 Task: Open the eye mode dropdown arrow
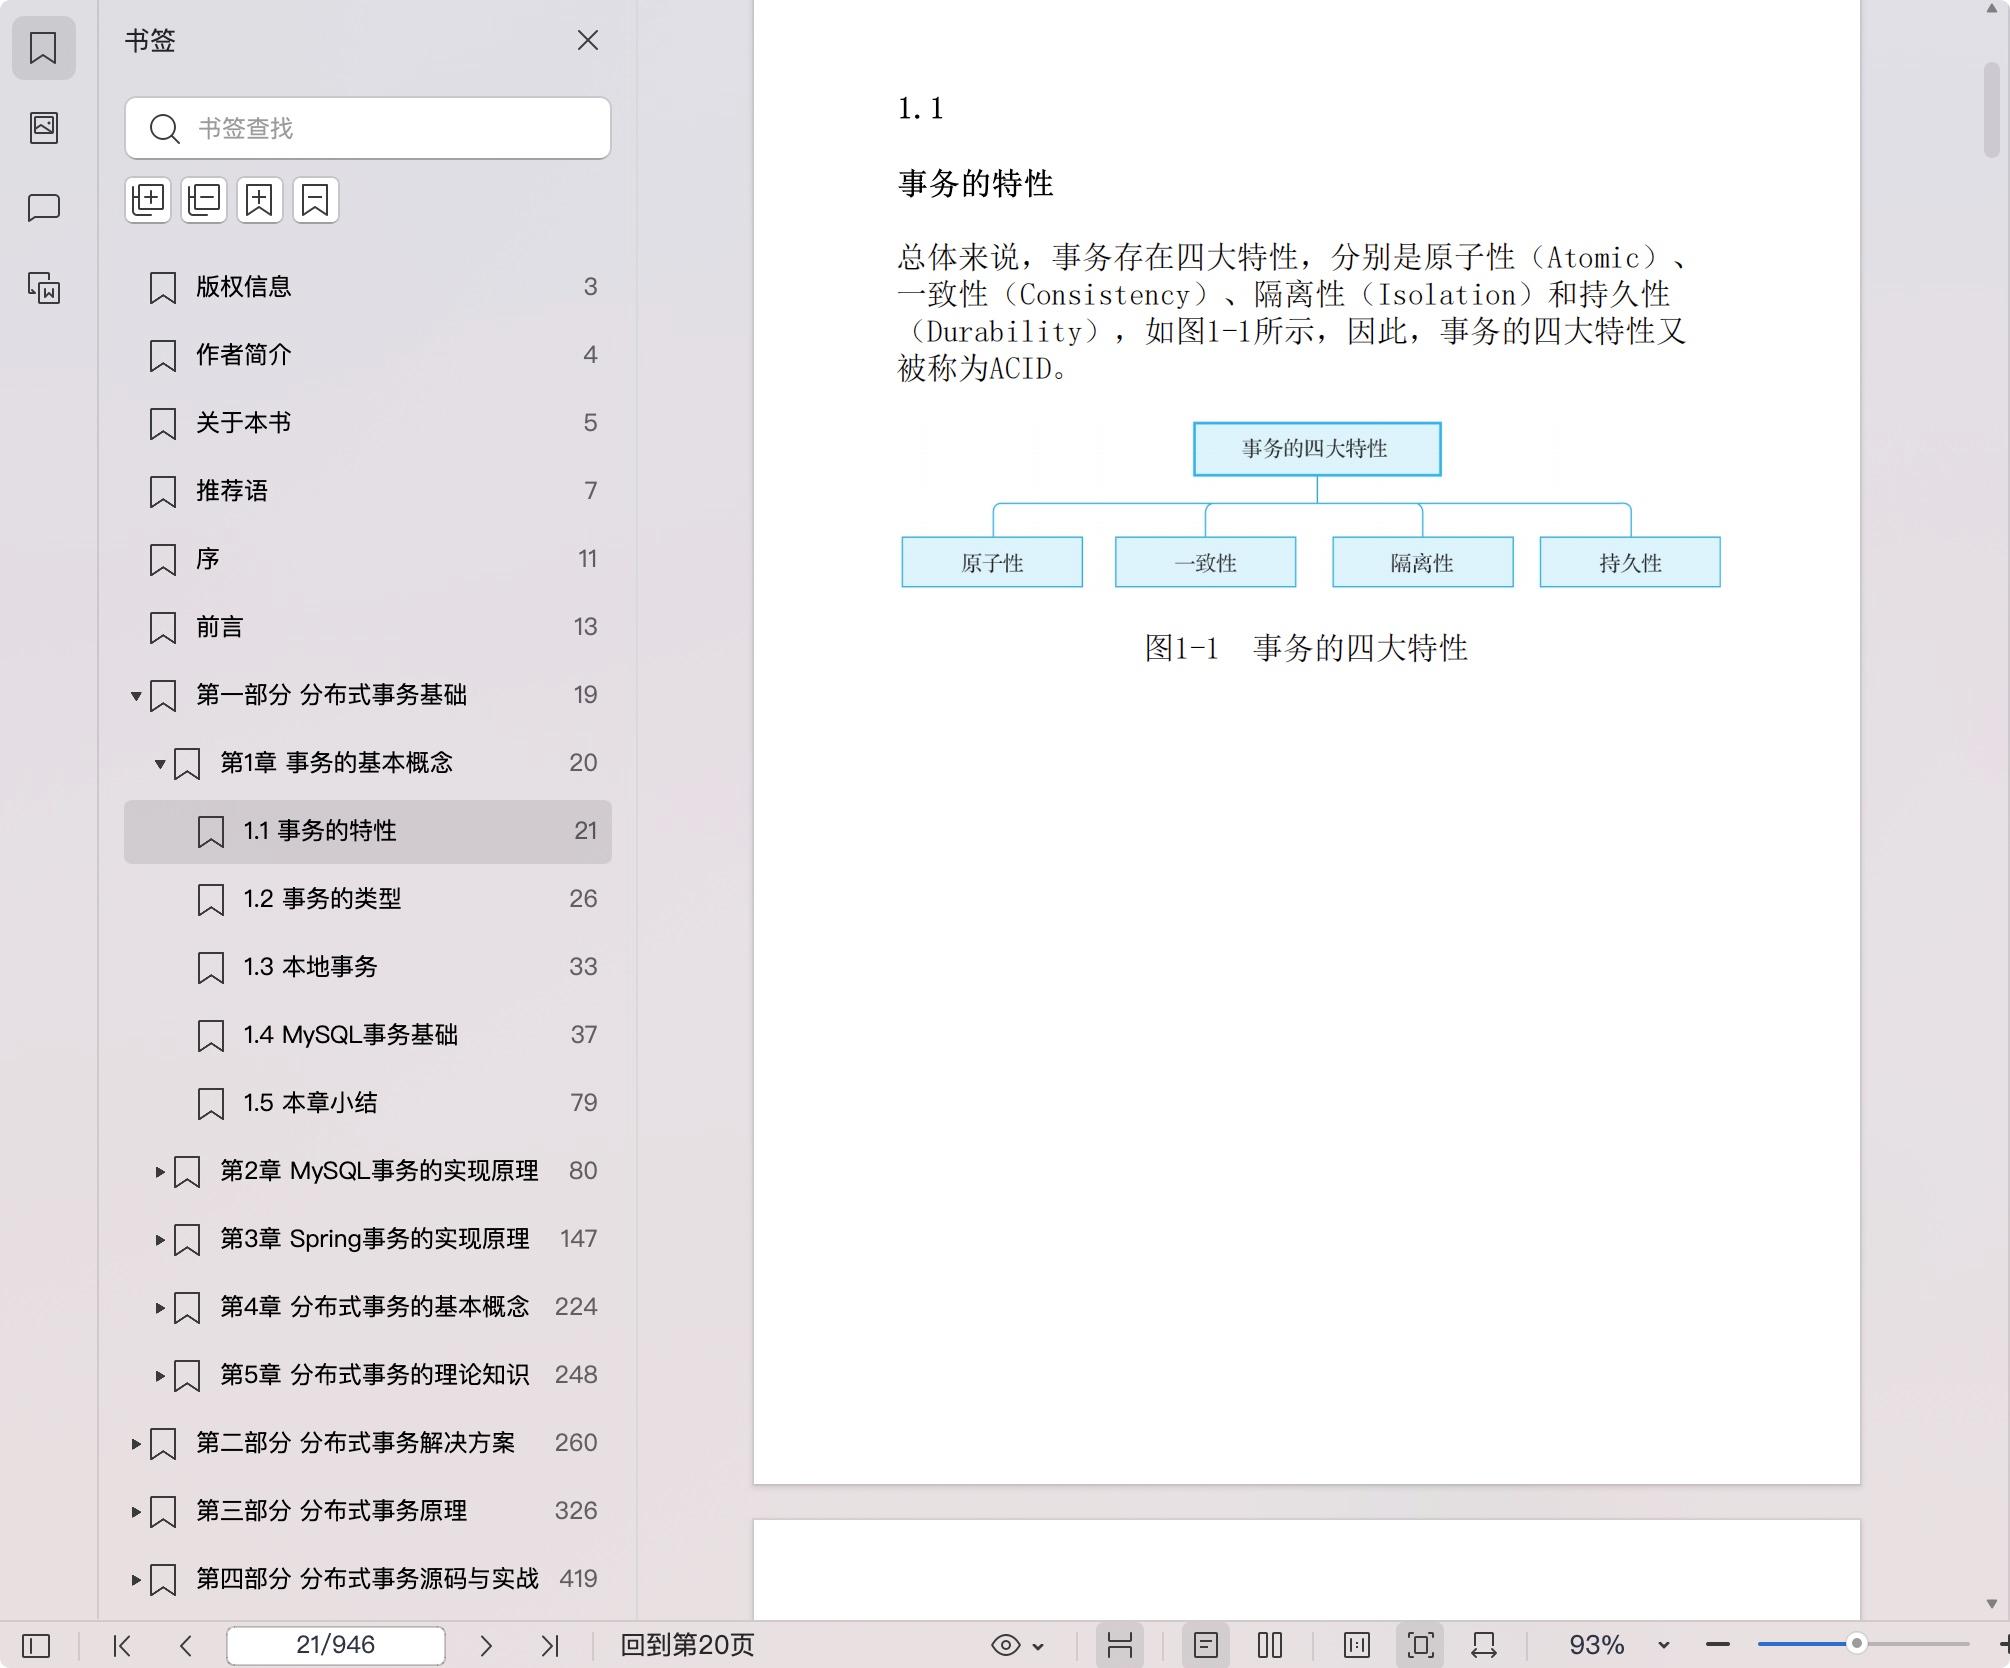[x=1038, y=1646]
